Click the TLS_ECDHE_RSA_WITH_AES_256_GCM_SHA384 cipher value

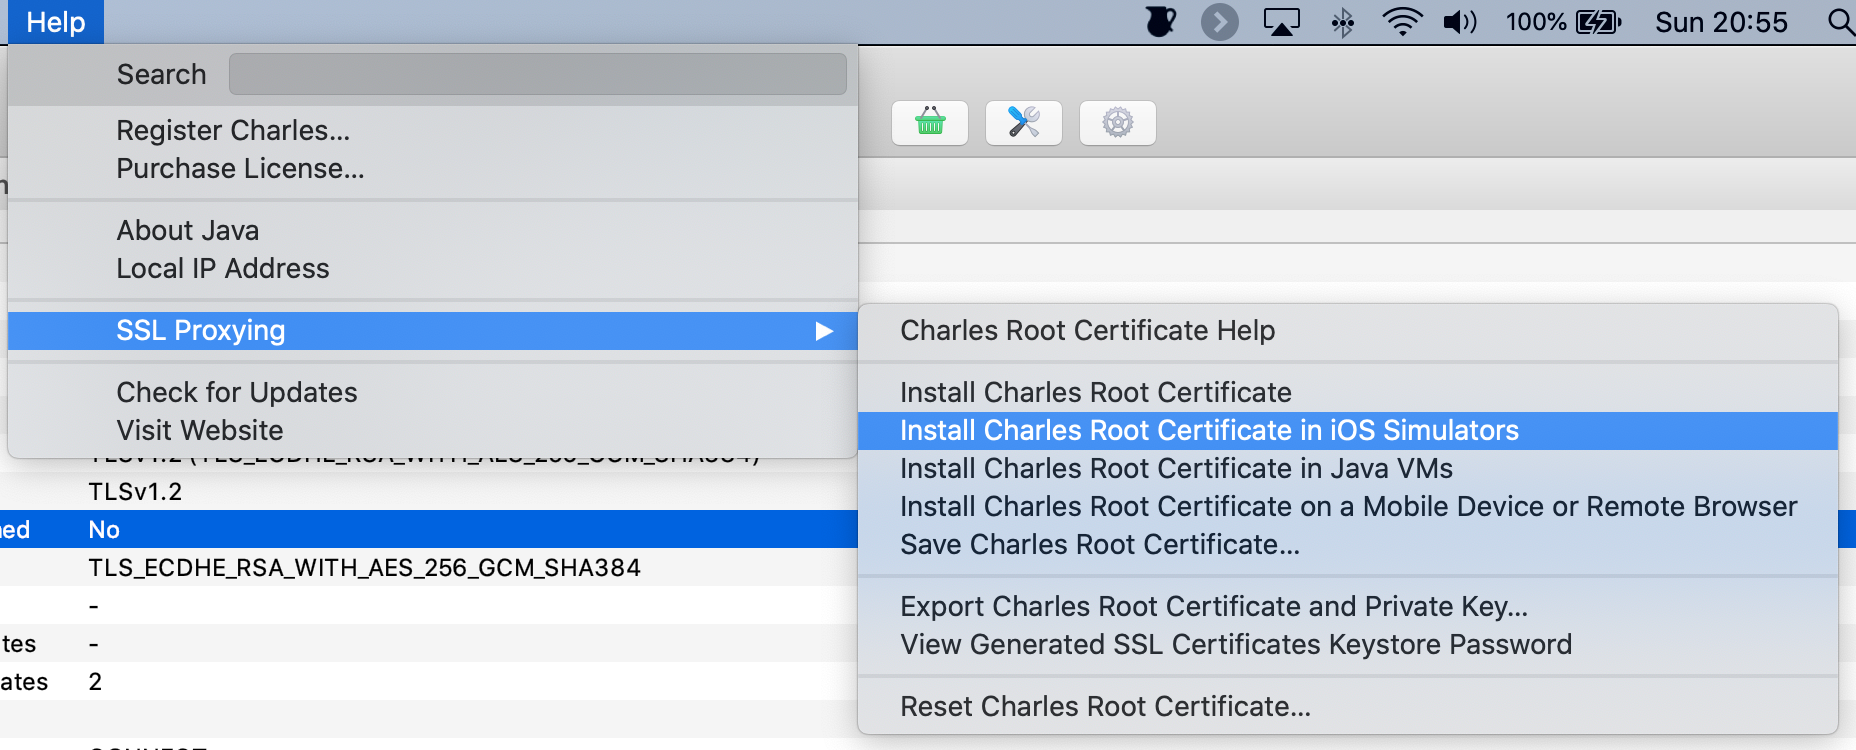point(364,568)
